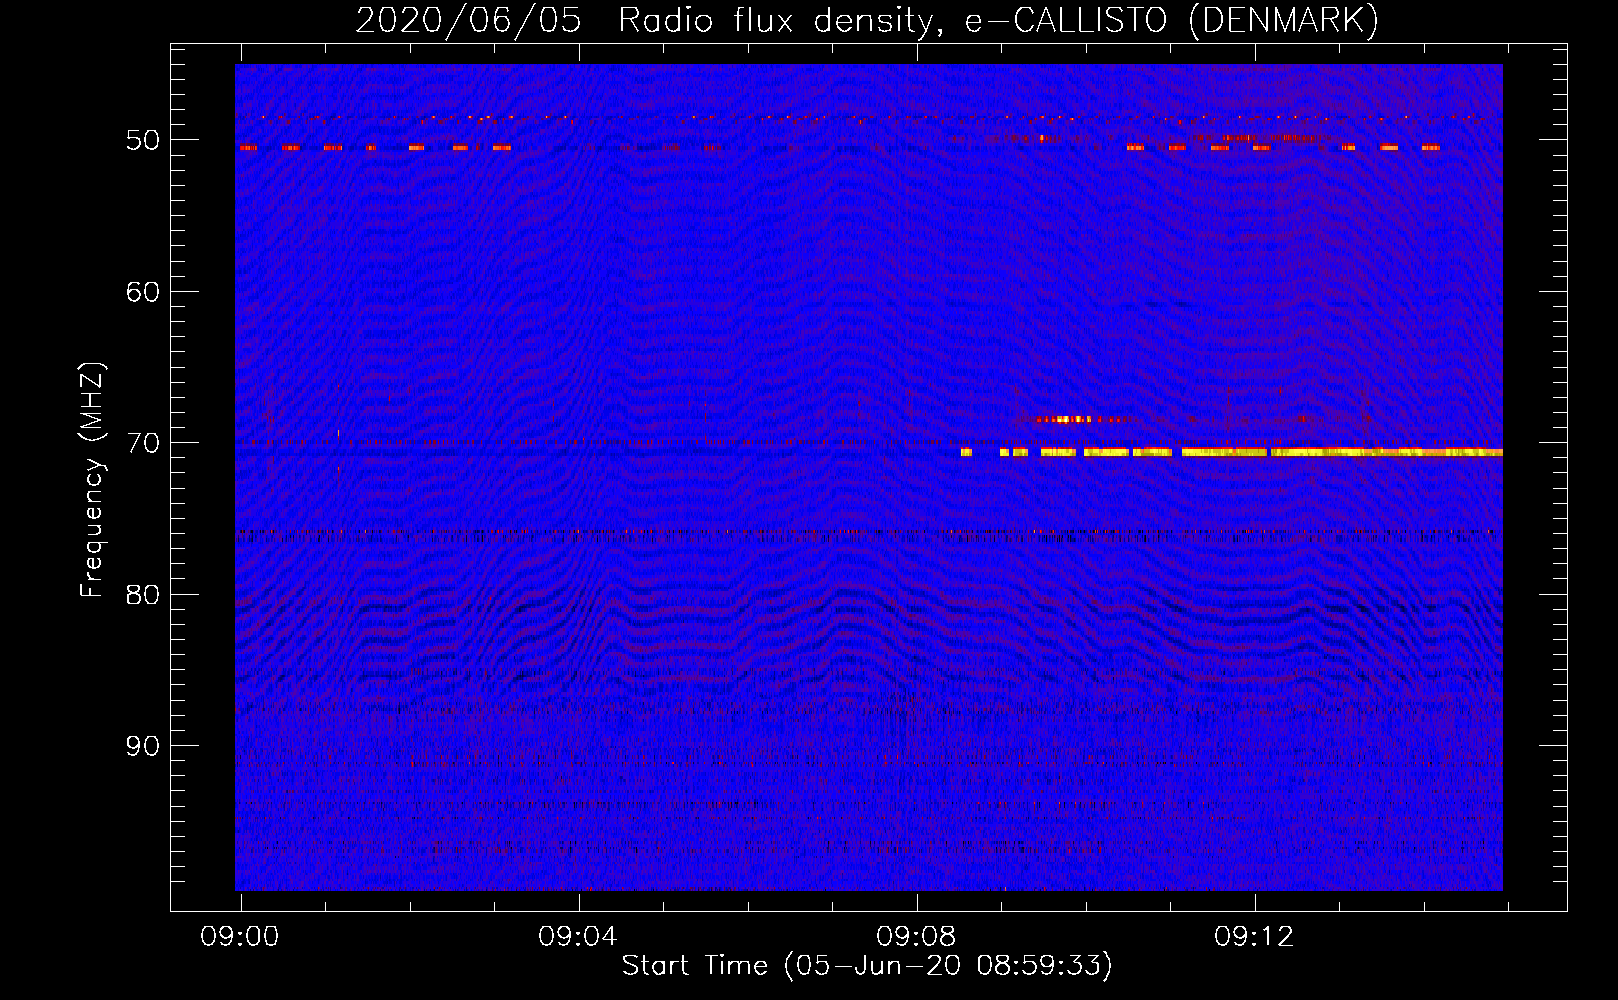The height and width of the screenshot is (1000, 1618).
Task: Click the '60' frequency tick label
Action: (x=143, y=292)
